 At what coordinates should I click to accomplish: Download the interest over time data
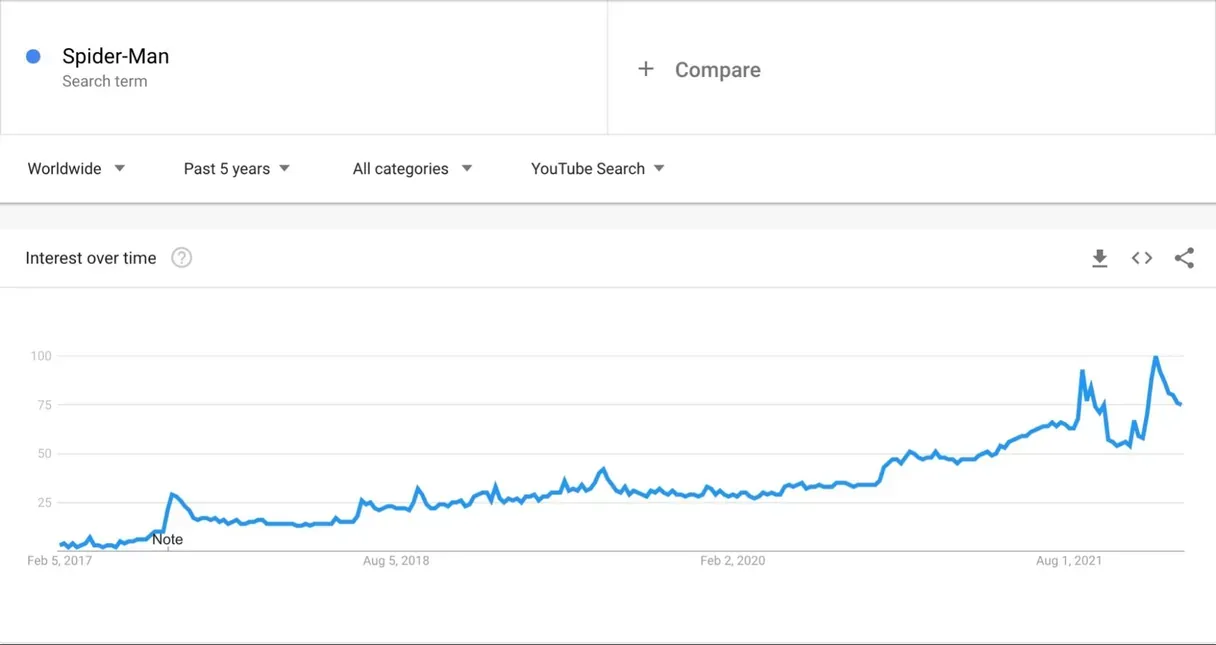(x=1100, y=259)
